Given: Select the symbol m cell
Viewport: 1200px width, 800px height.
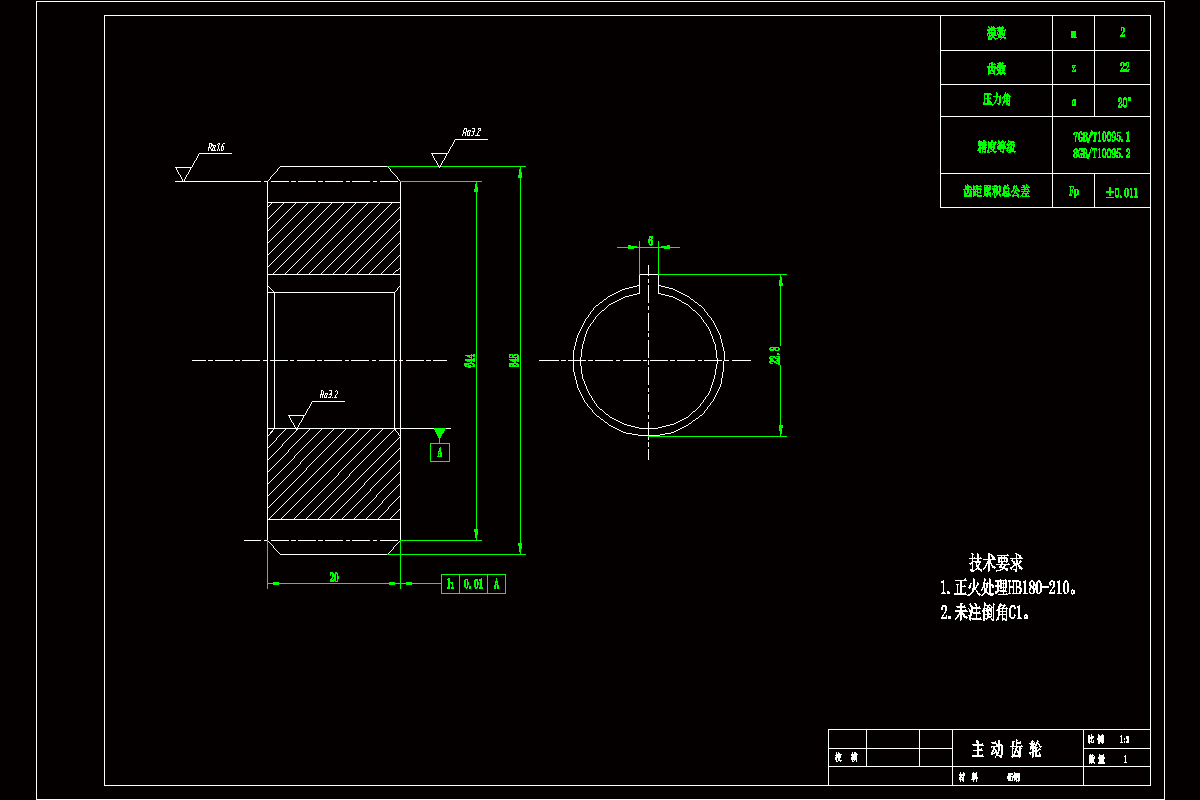Looking at the screenshot, I should [1074, 33].
